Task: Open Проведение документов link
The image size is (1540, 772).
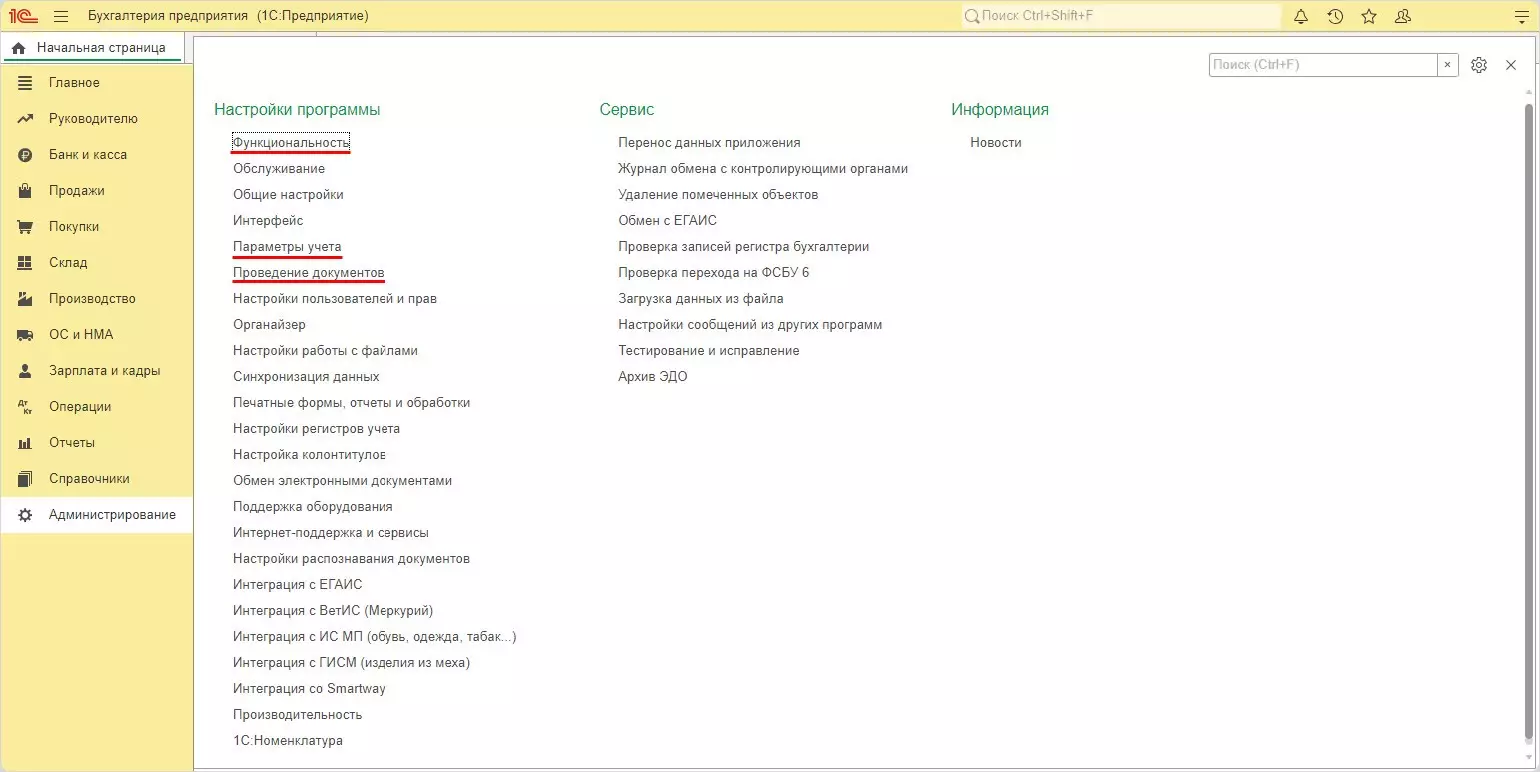Action: pyautogui.click(x=308, y=273)
